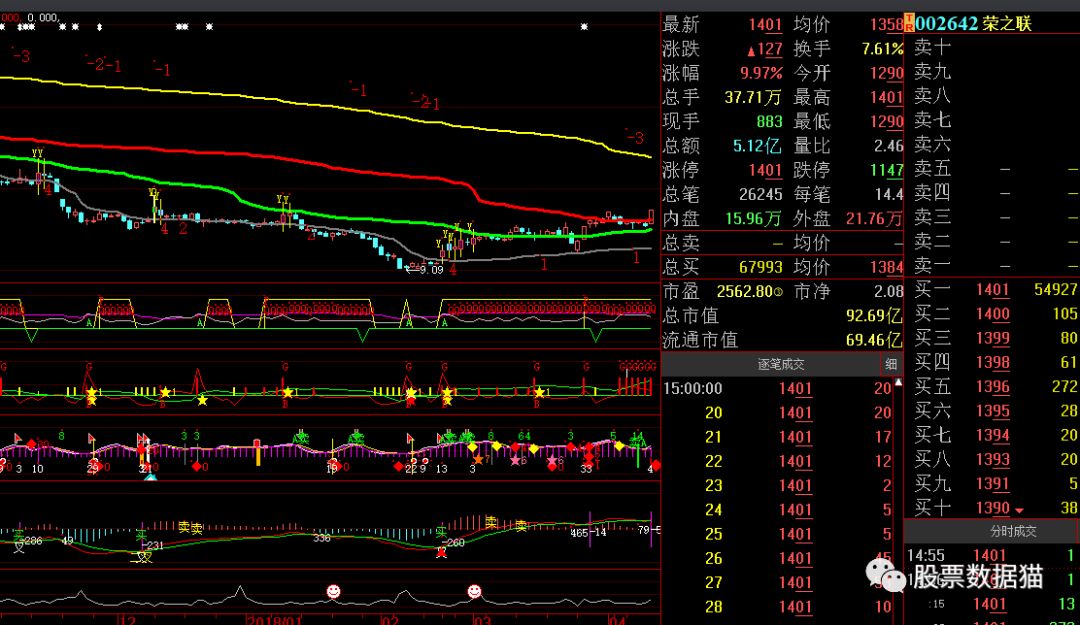Open the 逐笔成交 tab
The height and width of the screenshot is (625, 1080).
(x=781, y=364)
